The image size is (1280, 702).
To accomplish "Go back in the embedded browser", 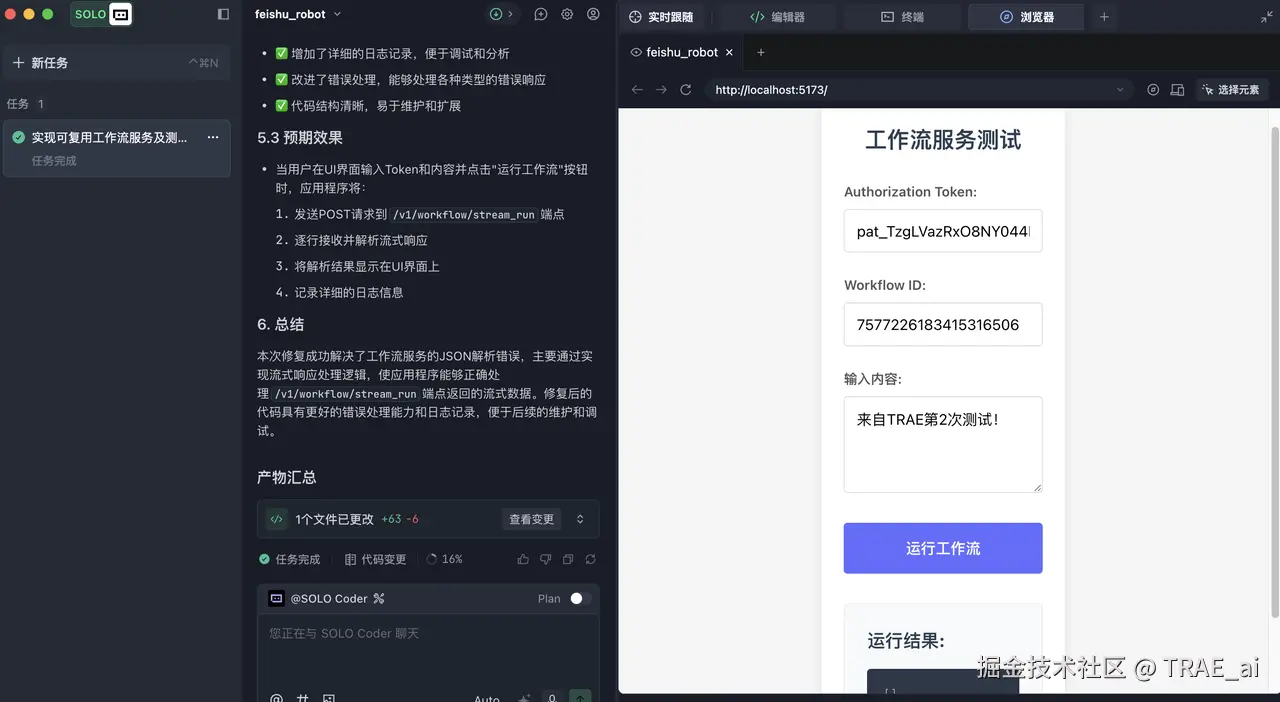I will 637,90.
